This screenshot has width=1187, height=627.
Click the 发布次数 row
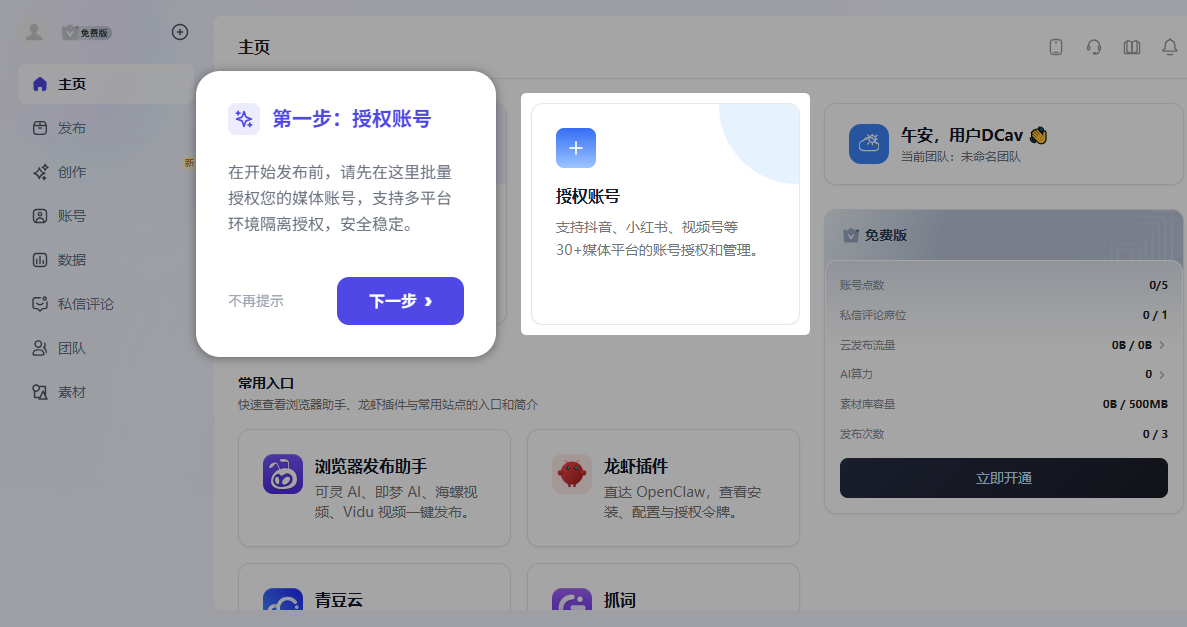(1004, 434)
